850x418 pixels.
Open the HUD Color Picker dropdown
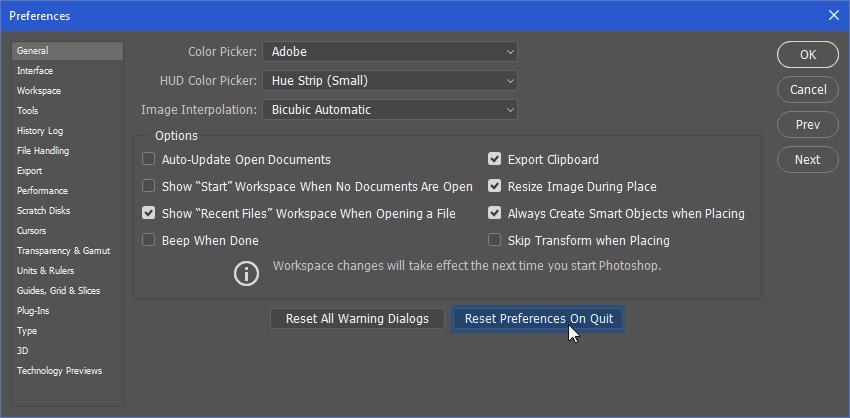tap(390, 81)
